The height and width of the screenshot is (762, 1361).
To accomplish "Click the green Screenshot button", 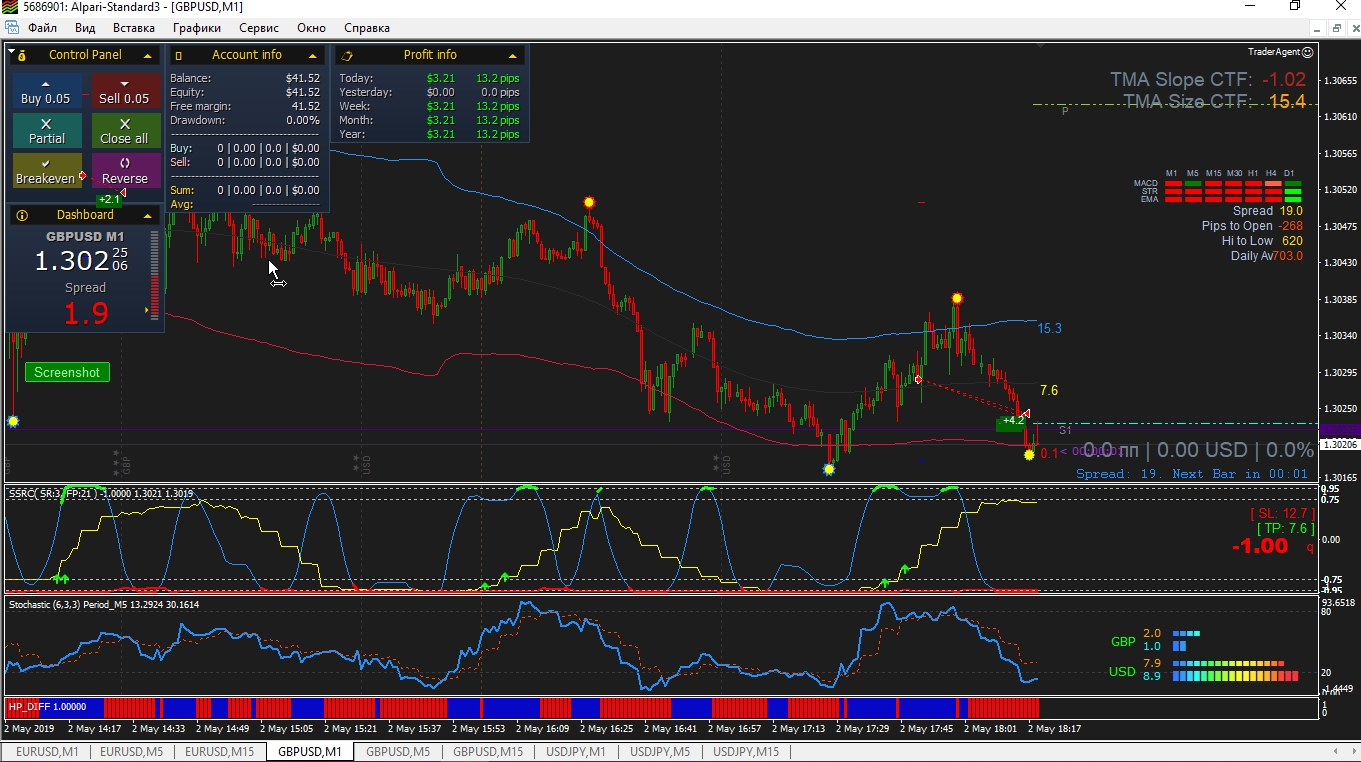I will point(67,372).
